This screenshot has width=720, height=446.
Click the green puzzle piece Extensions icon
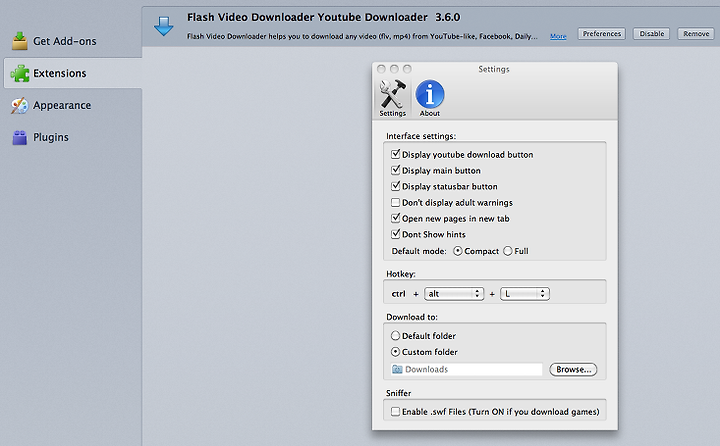click(20, 73)
